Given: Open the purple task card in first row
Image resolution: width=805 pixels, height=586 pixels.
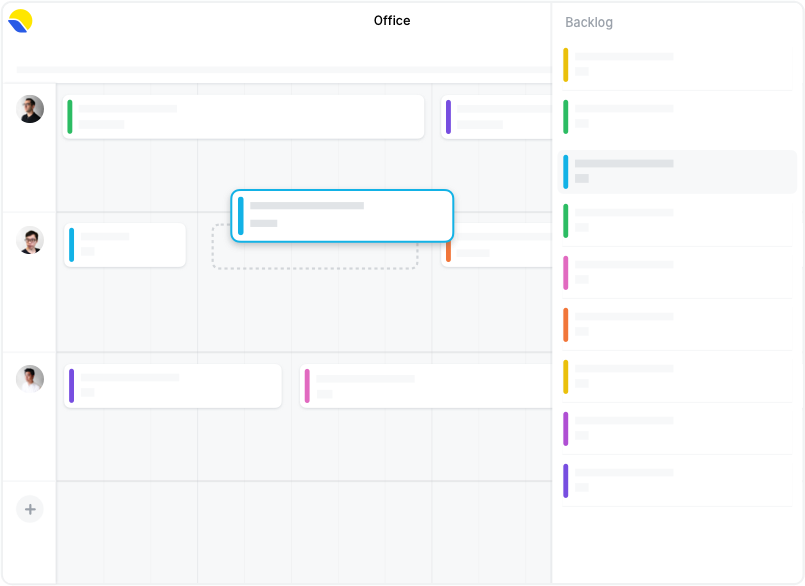Looking at the screenshot, I should point(496,117).
